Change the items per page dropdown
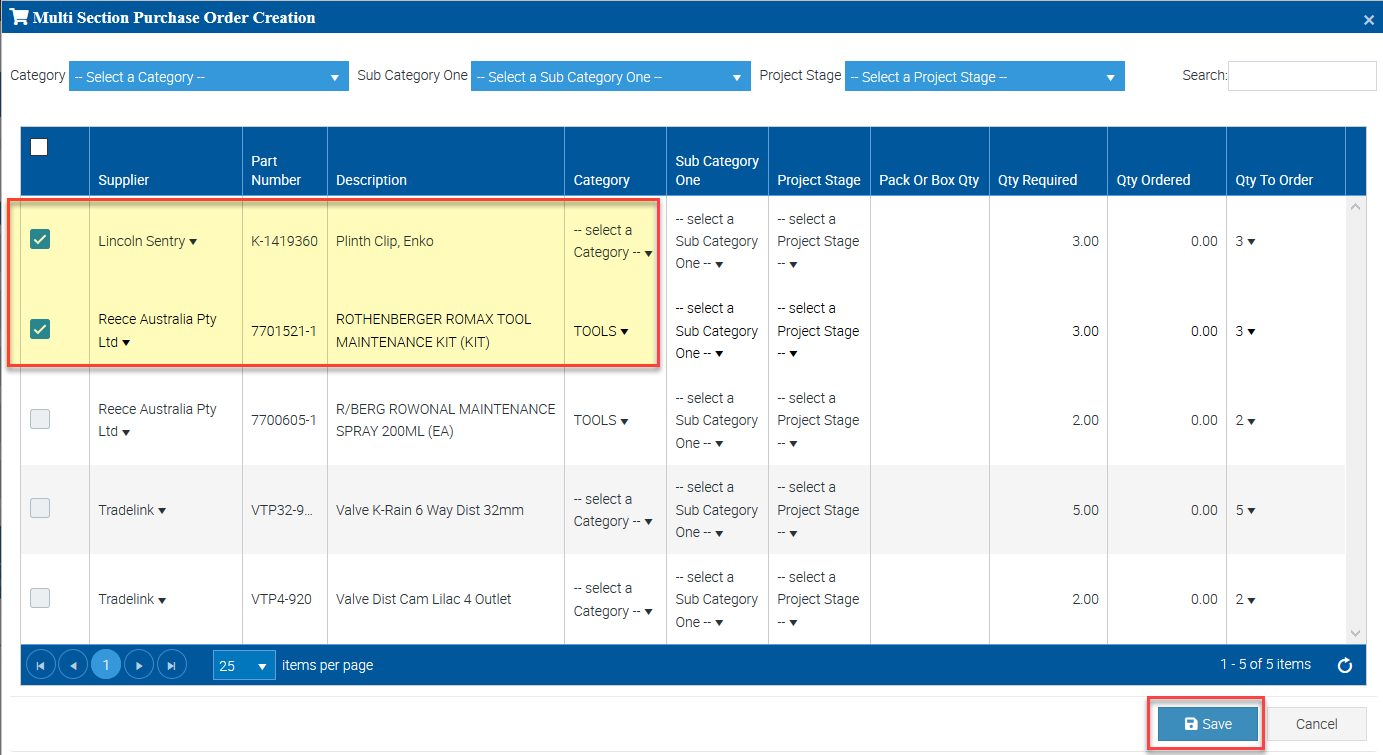This screenshot has height=755, width=1383. pyautogui.click(x=244, y=666)
